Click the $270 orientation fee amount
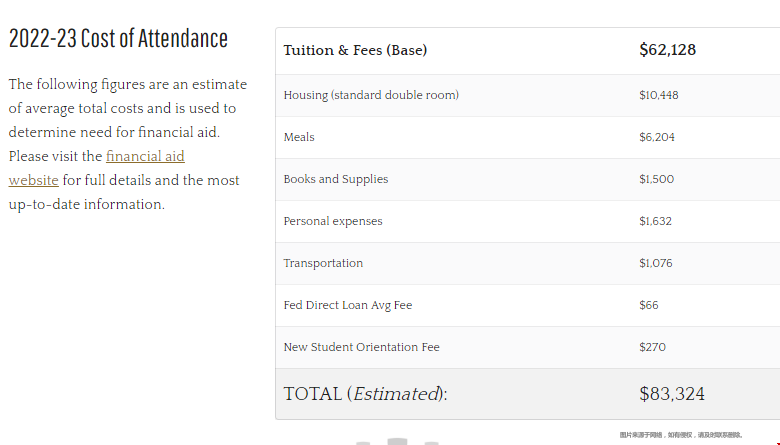 pos(652,347)
